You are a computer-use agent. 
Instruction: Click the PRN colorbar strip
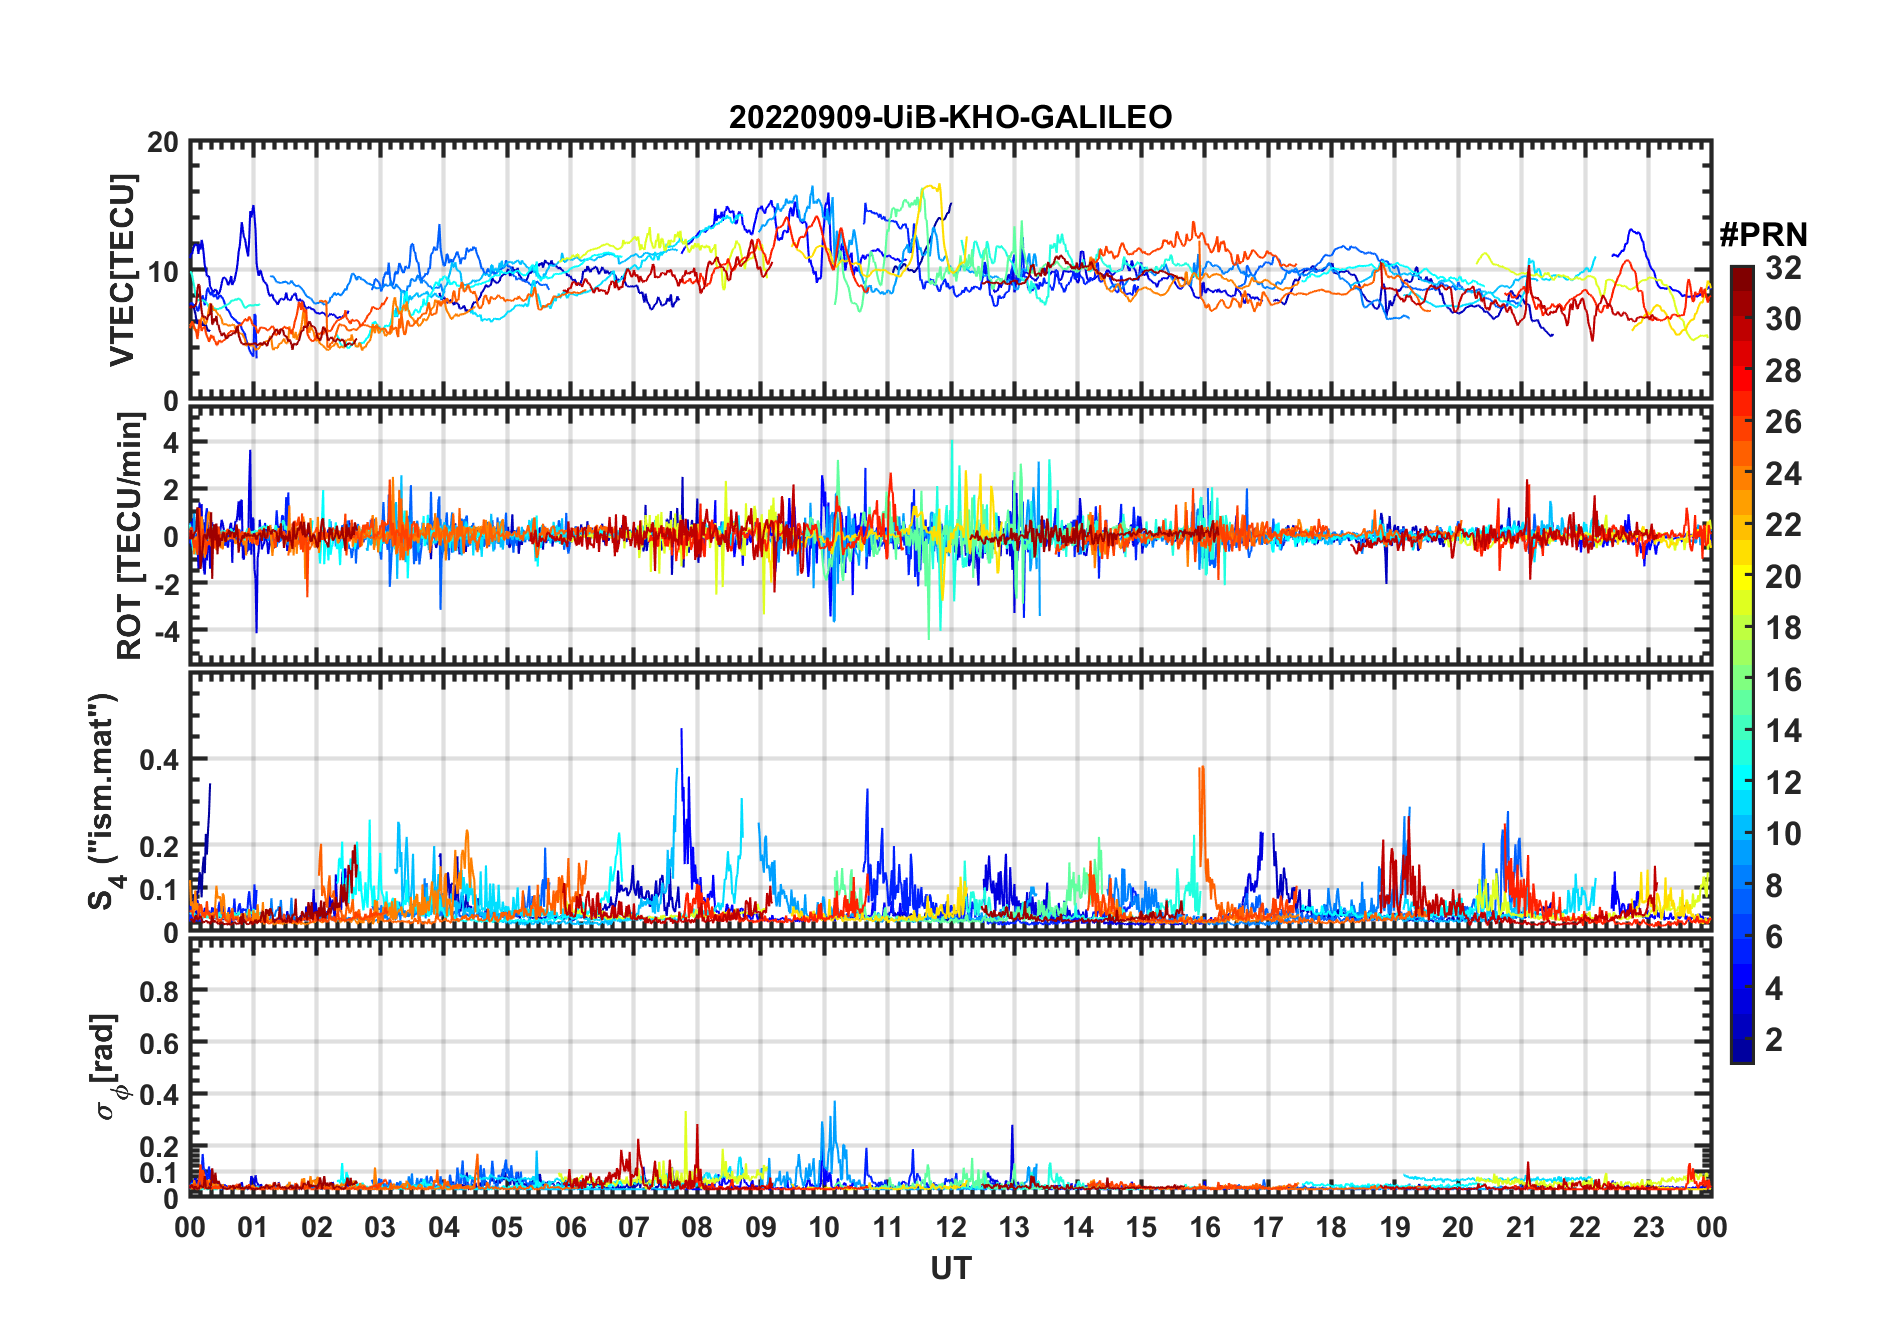point(1742,664)
